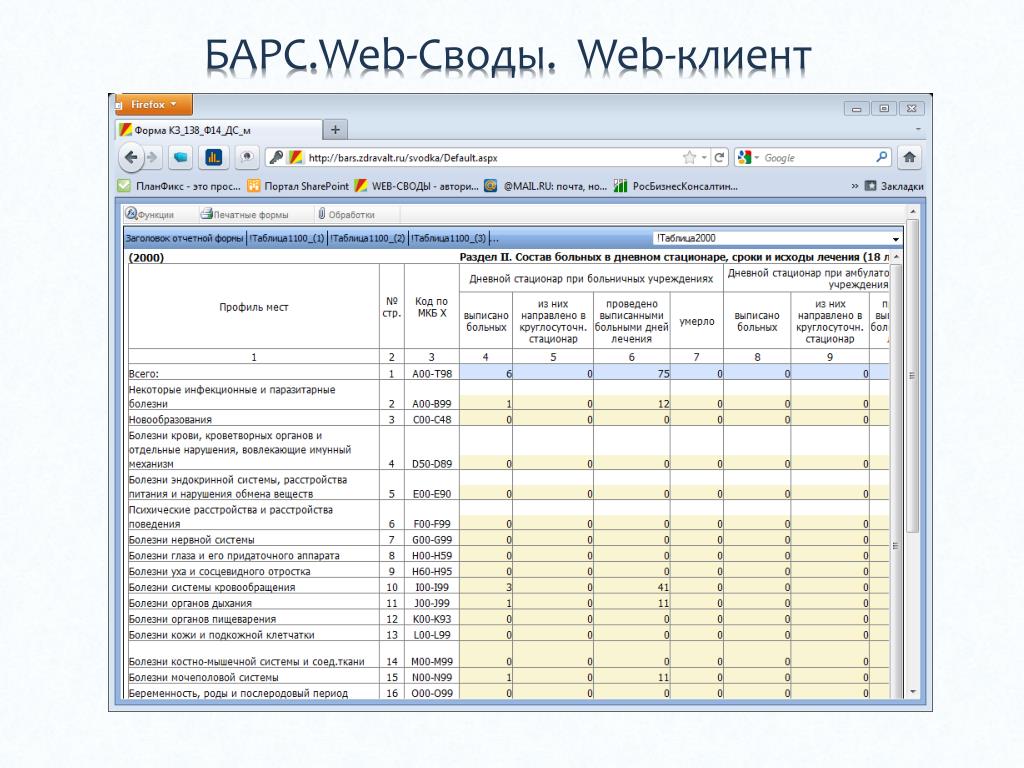Open the ПланФикс bookmark
1024x768 pixels.
[179, 186]
